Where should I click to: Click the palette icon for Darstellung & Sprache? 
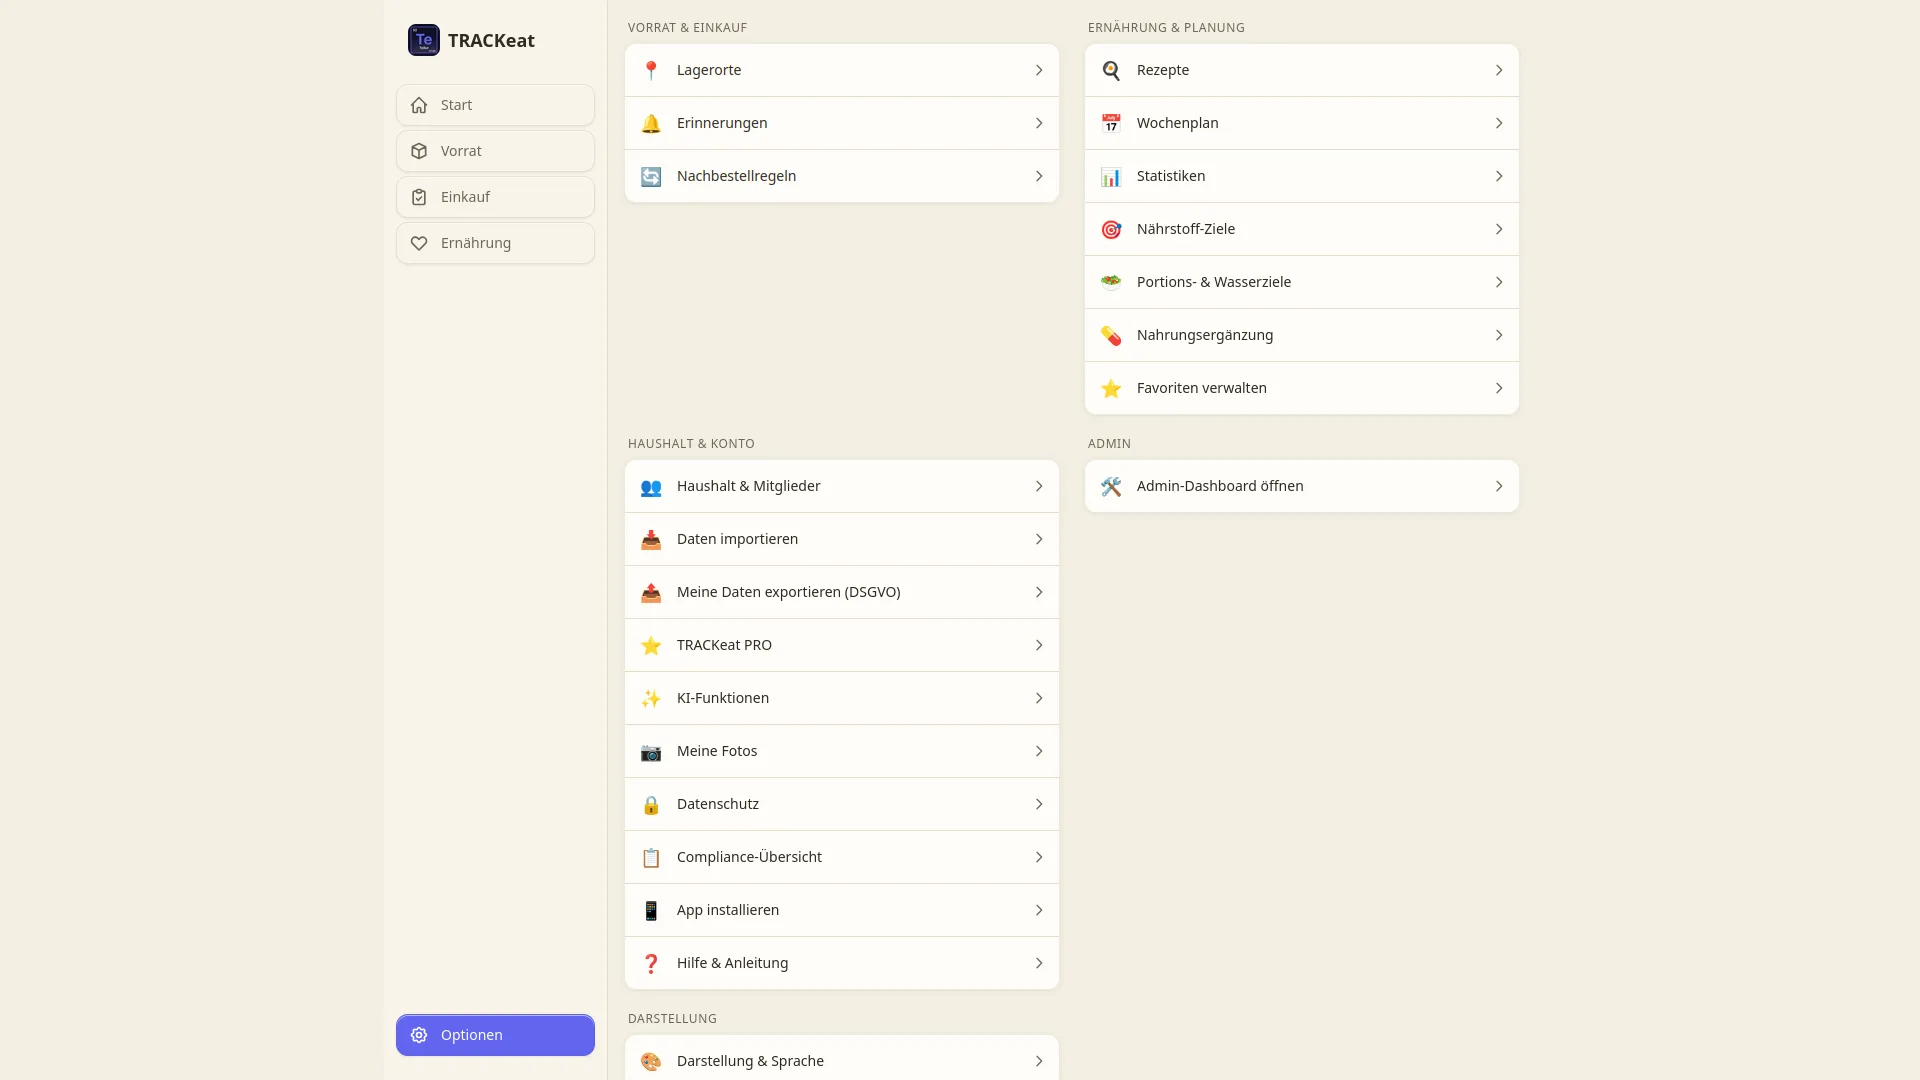[x=651, y=1061]
